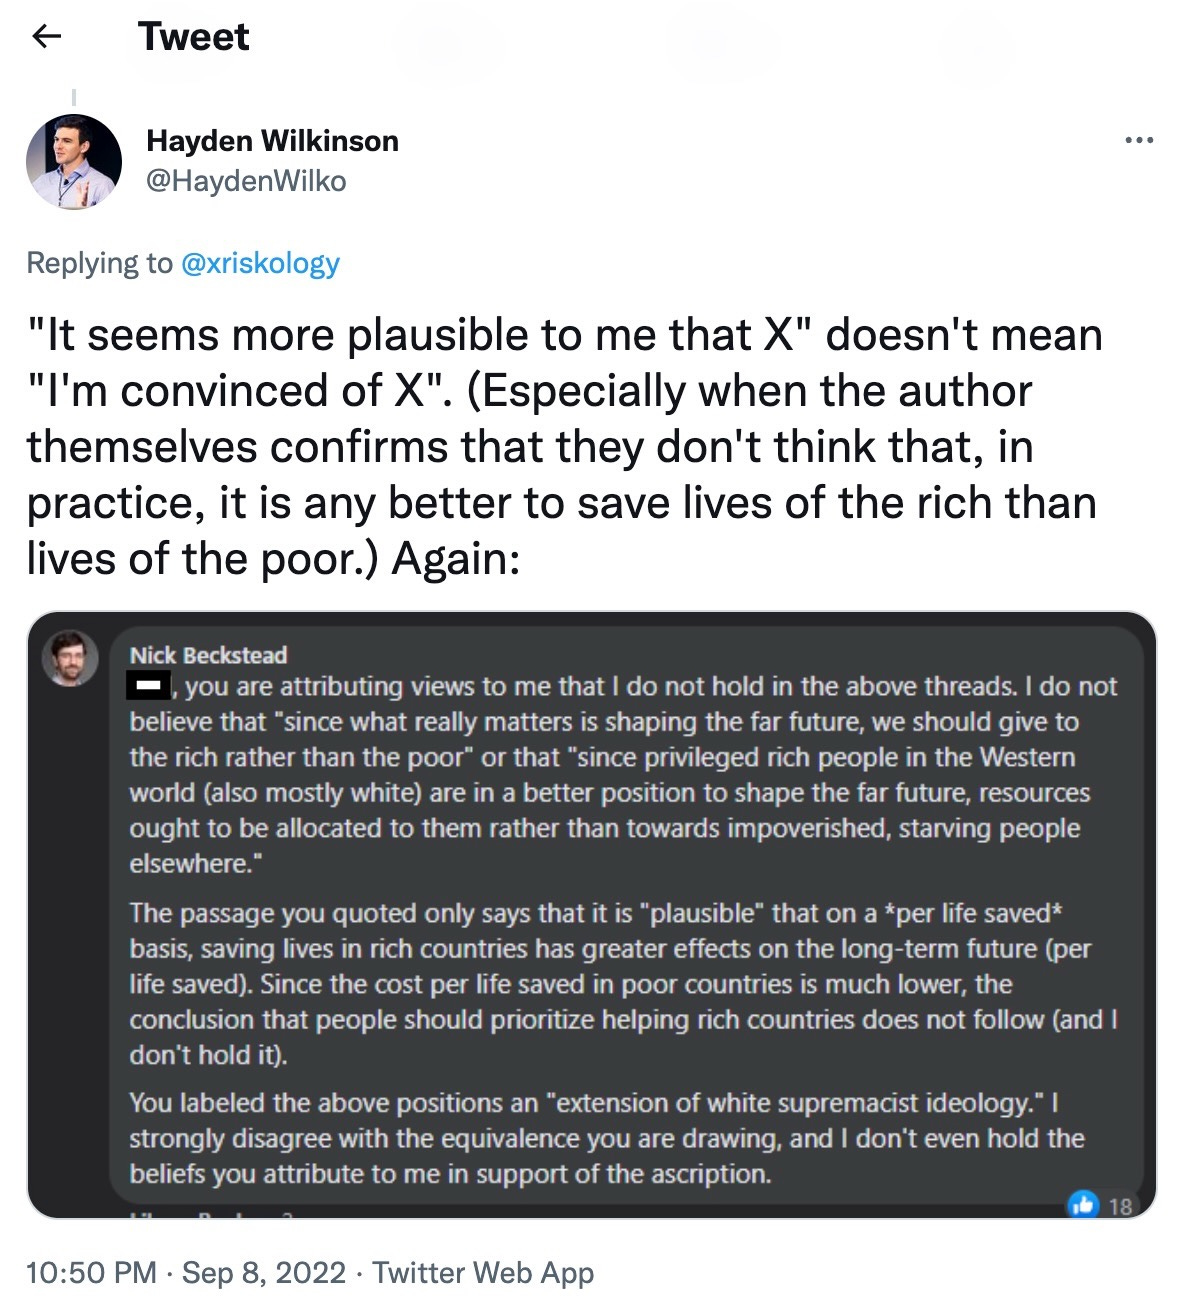Click the Sep 8, 2022 timestamp

pyautogui.click(x=263, y=1273)
